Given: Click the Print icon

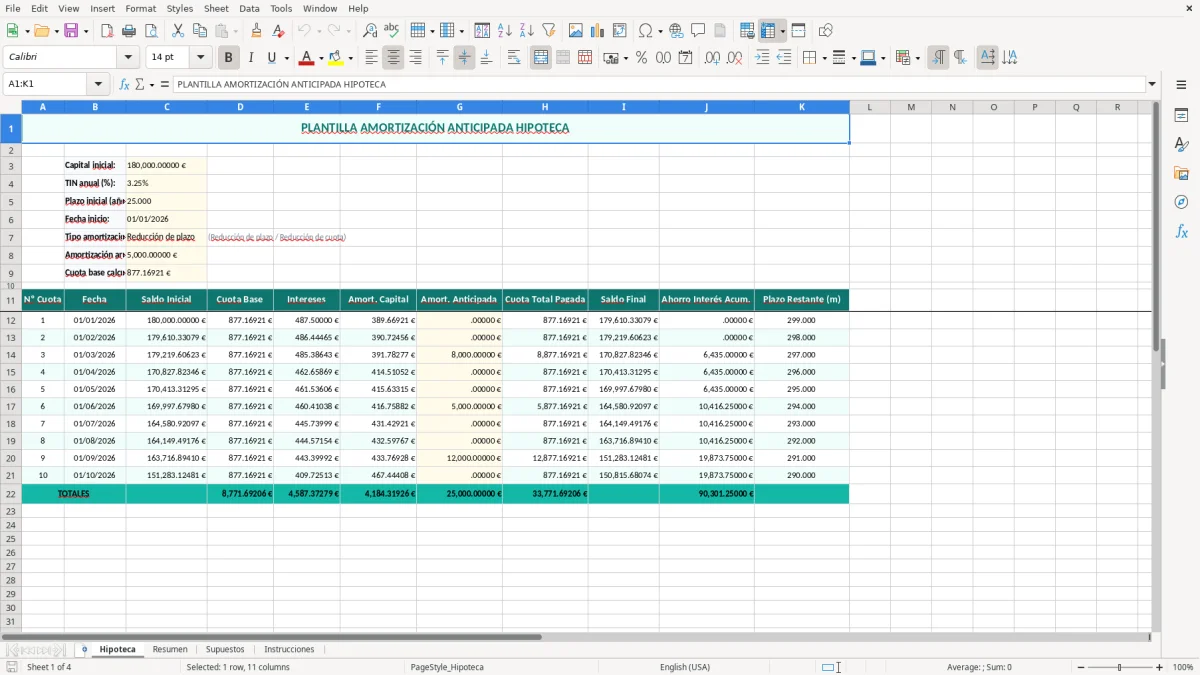Looking at the screenshot, I should (129, 31).
